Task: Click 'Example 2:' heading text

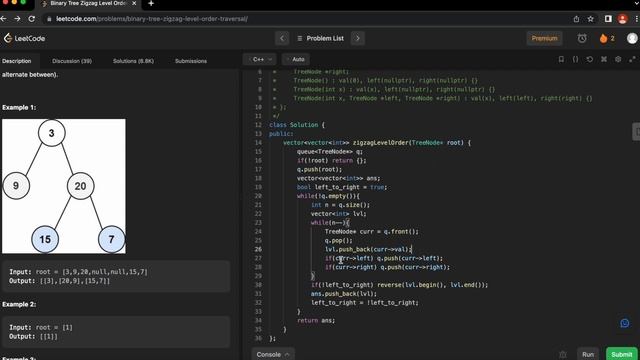Action: 19,304
